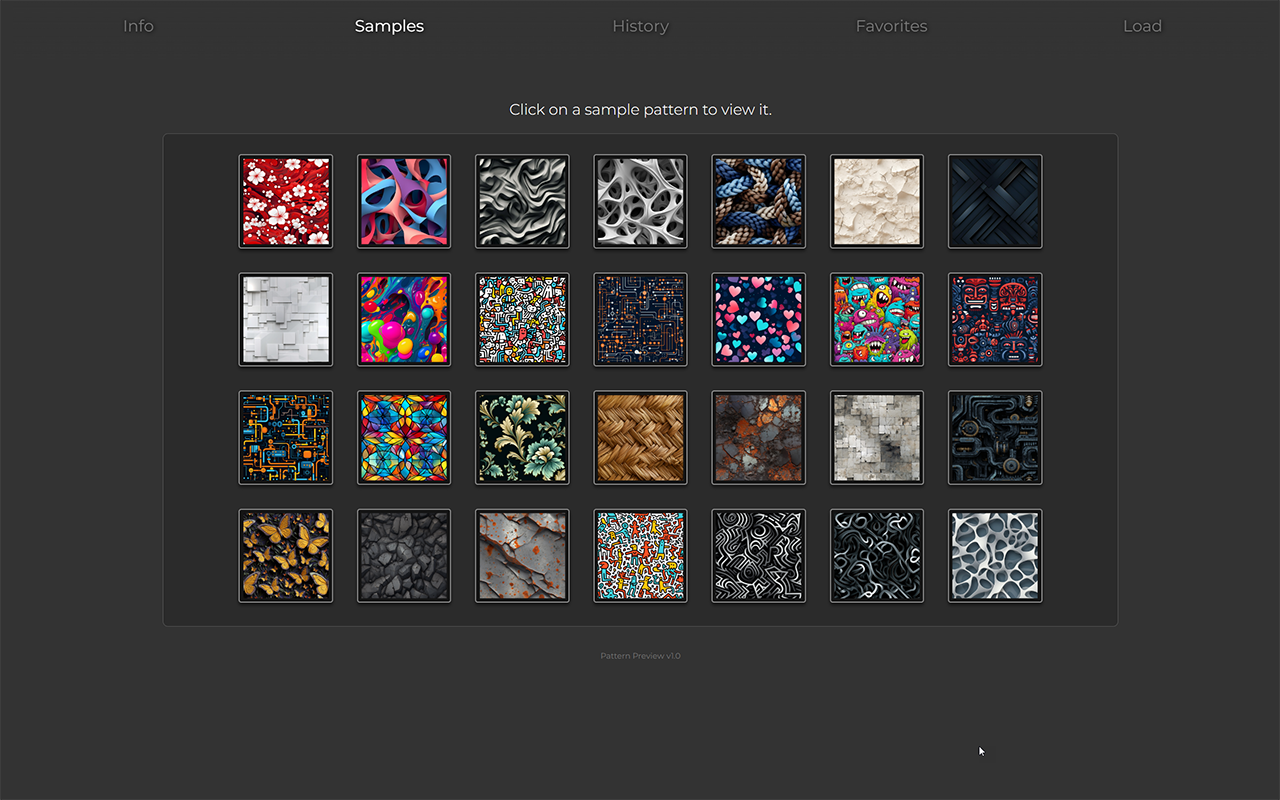Select the crumpled cream paper texture
The image size is (1280, 800).
point(876,201)
